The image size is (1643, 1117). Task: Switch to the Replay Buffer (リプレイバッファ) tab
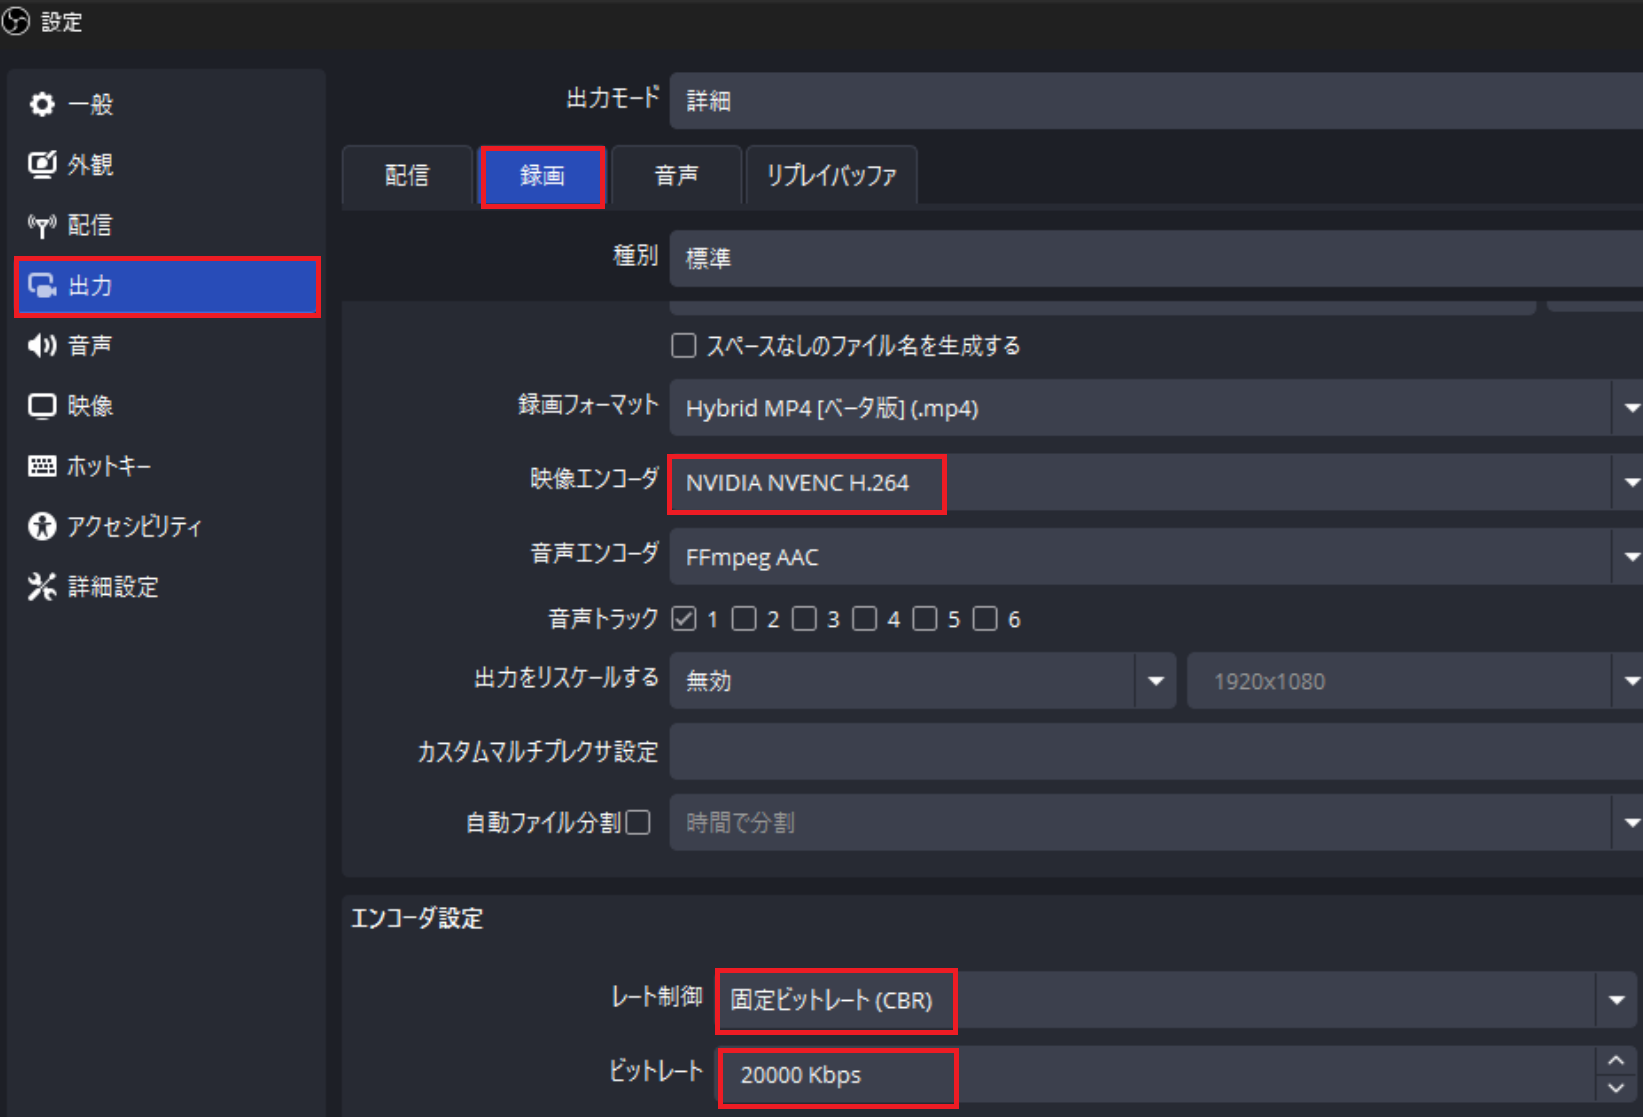[831, 176]
